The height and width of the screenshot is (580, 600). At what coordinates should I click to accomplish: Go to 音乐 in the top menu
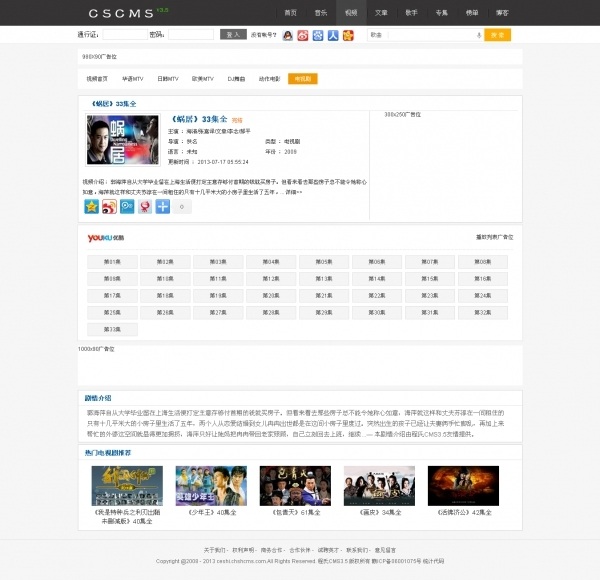click(320, 12)
